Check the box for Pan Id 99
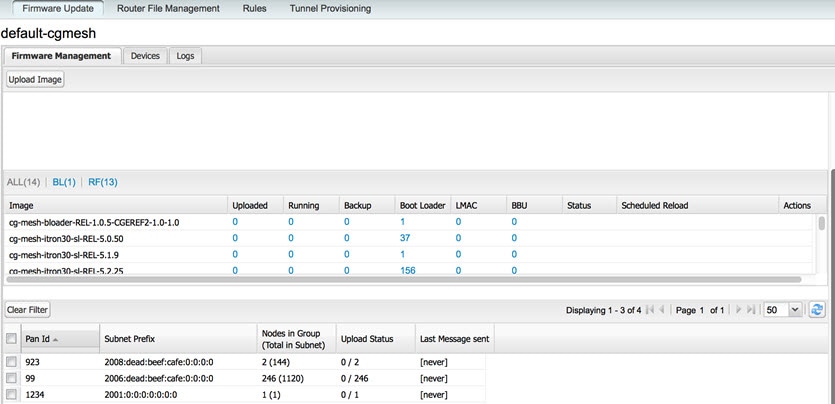The width and height of the screenshot is (835, 404). point(11,378)
